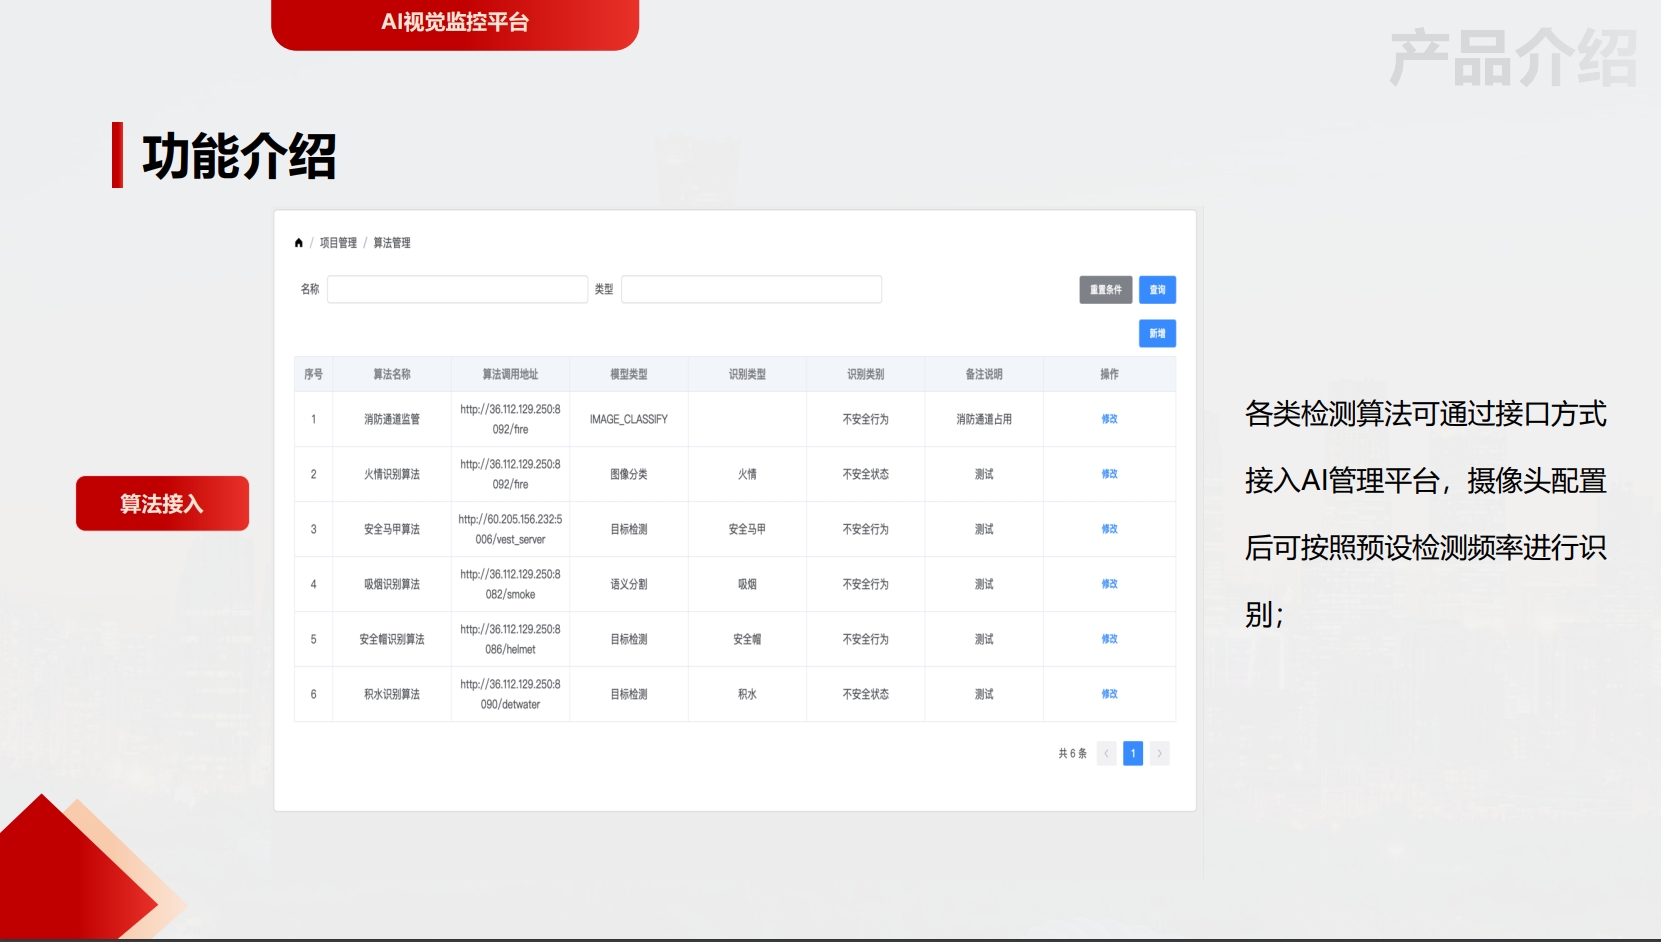The width and height of the screenshot is (1661, 942).
Task: Click 修改 for 吸烟识别算法 row
Action: tap(1109, 584)
